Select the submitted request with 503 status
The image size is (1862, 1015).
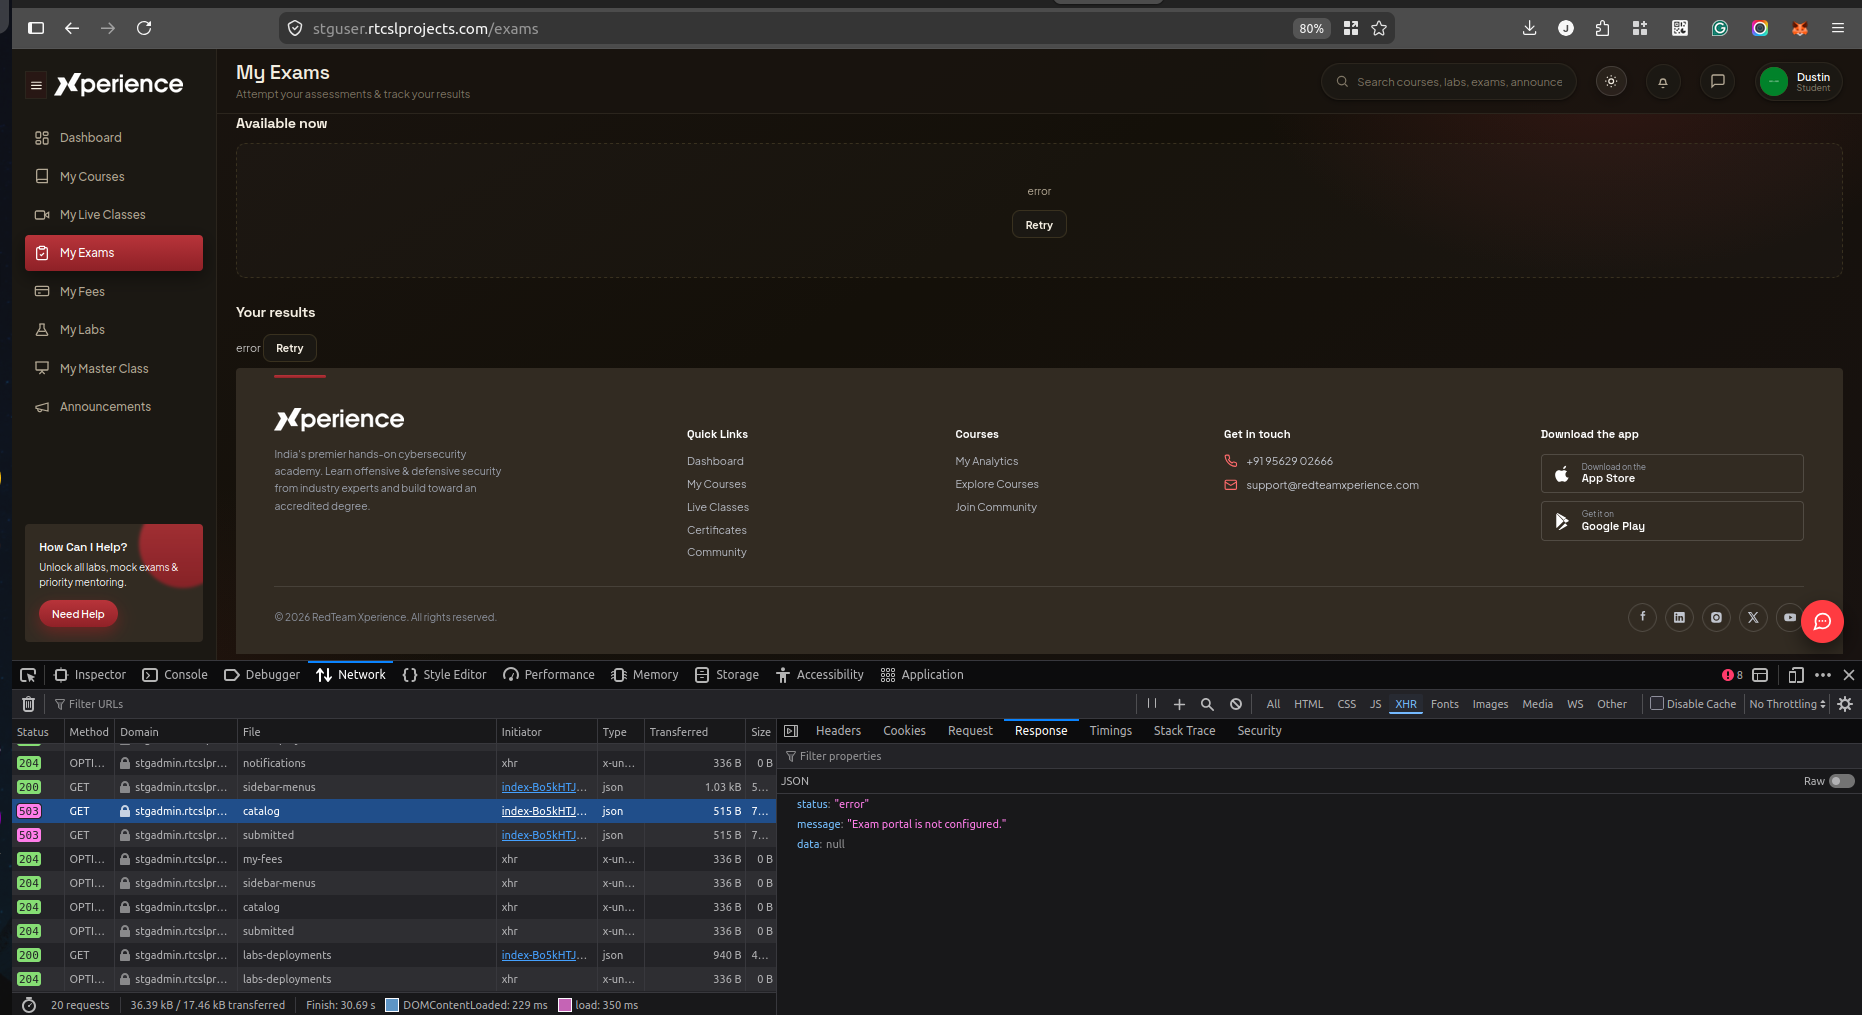pyautogui.click(x=394, y=835)
